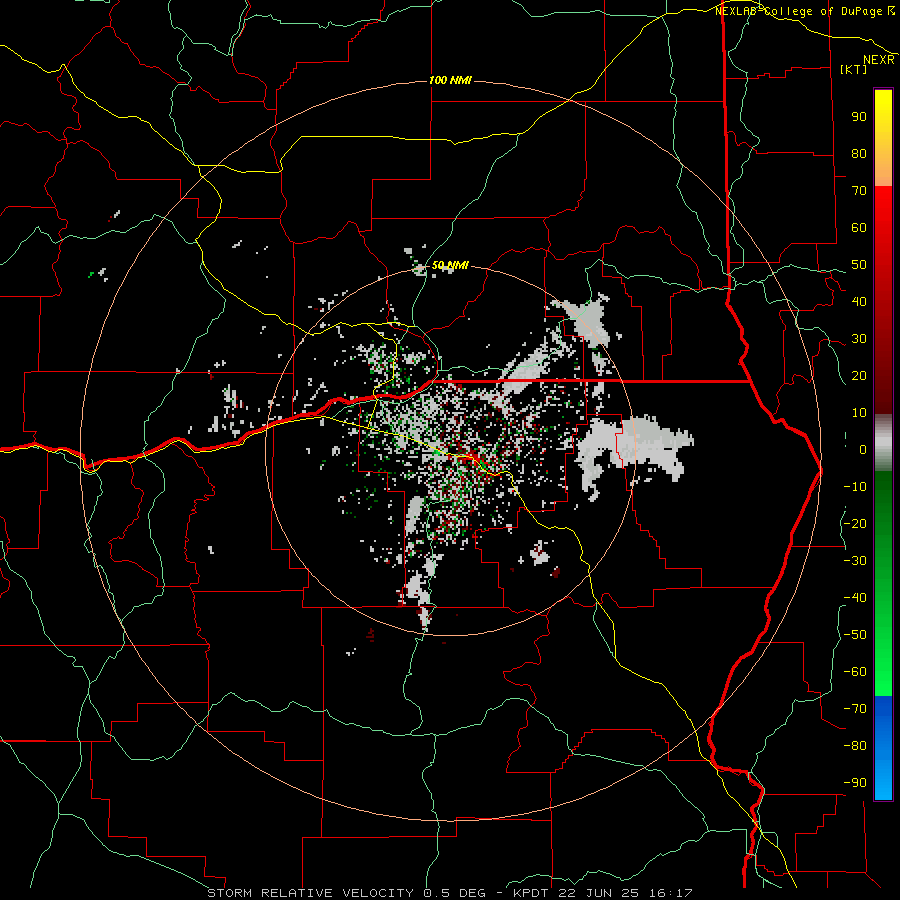900x900 pixels.
Task: Click the 20 value on velocity scale
Action: click(859, 376)
